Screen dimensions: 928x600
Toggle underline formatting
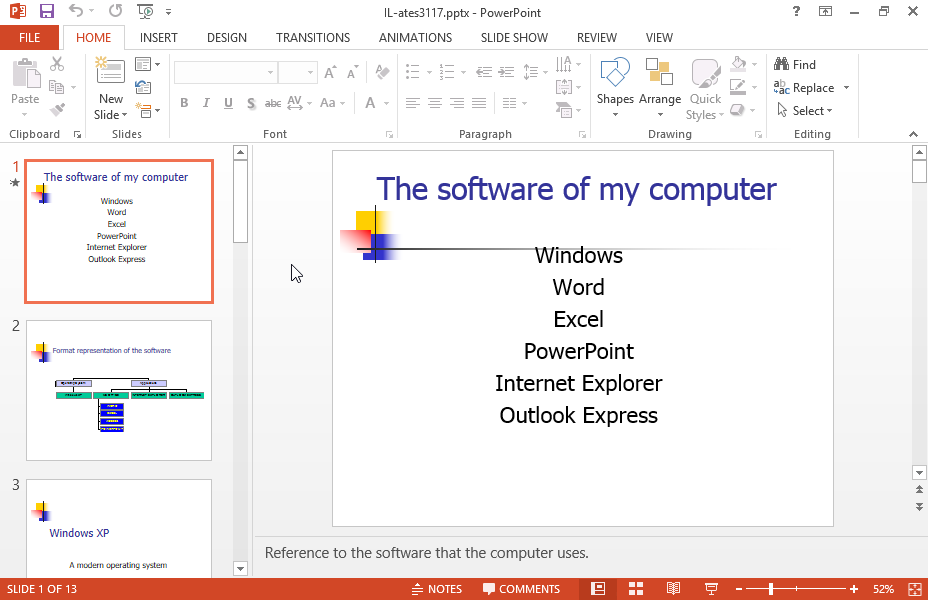coord(228,103)
